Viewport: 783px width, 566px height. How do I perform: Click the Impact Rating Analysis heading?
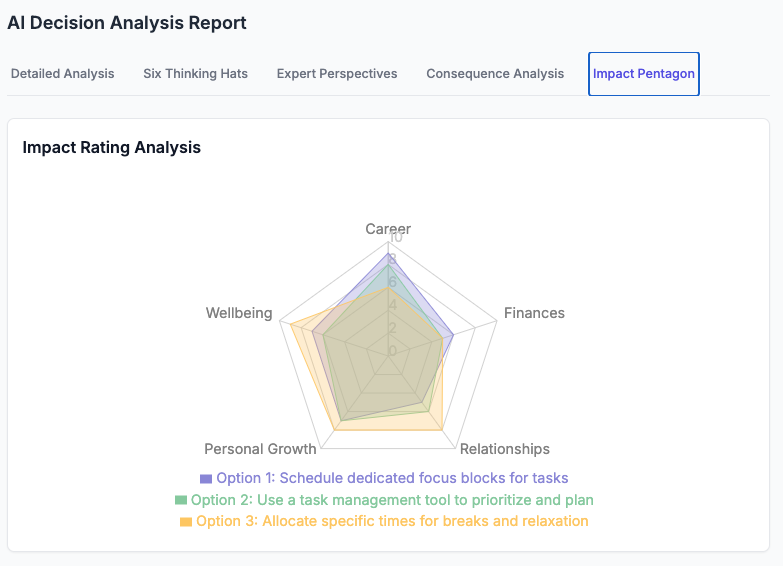[x=112, y=148]
